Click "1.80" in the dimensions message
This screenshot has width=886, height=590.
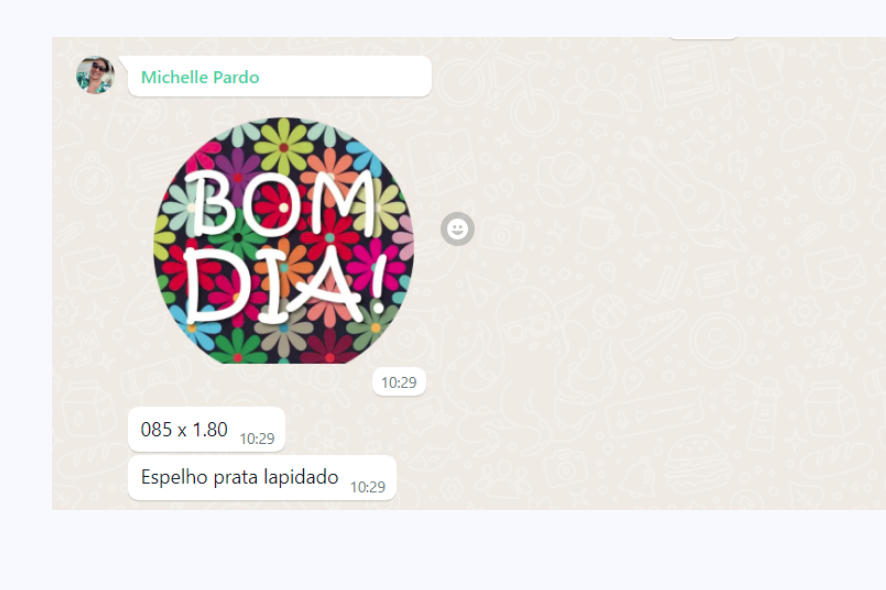(x=210, y=430)
